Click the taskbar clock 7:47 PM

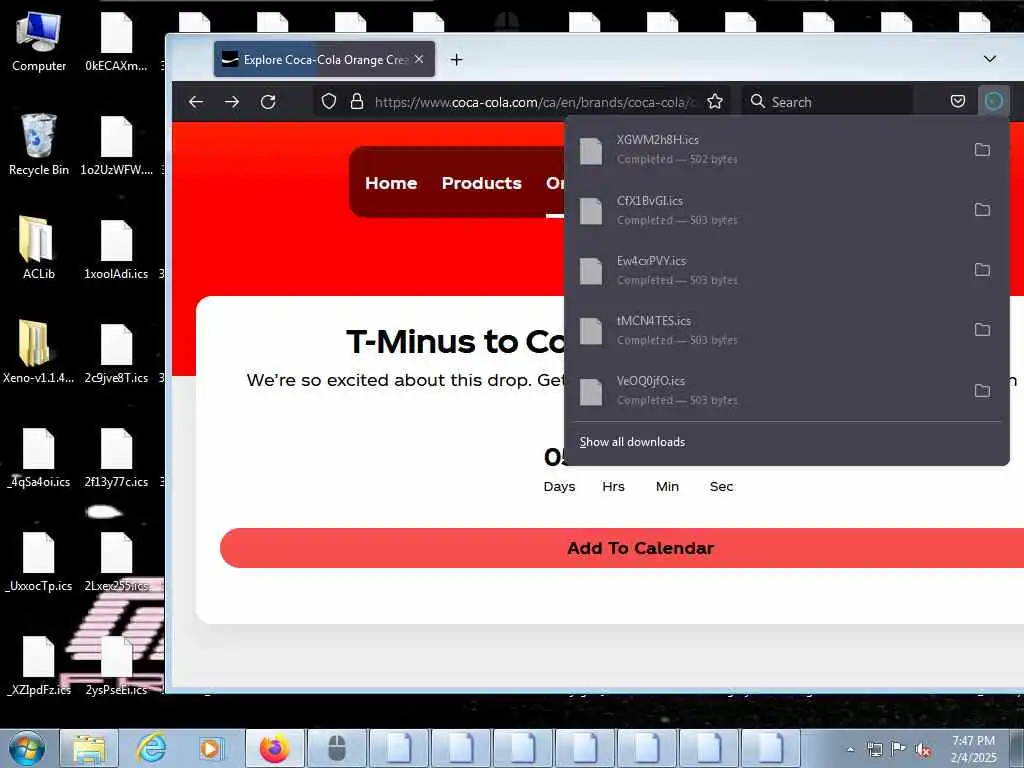(973, 749)
